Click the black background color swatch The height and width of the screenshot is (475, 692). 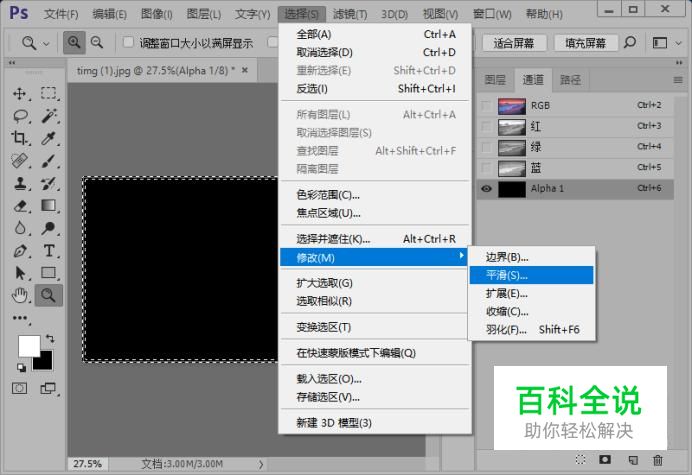pos(45,362)
